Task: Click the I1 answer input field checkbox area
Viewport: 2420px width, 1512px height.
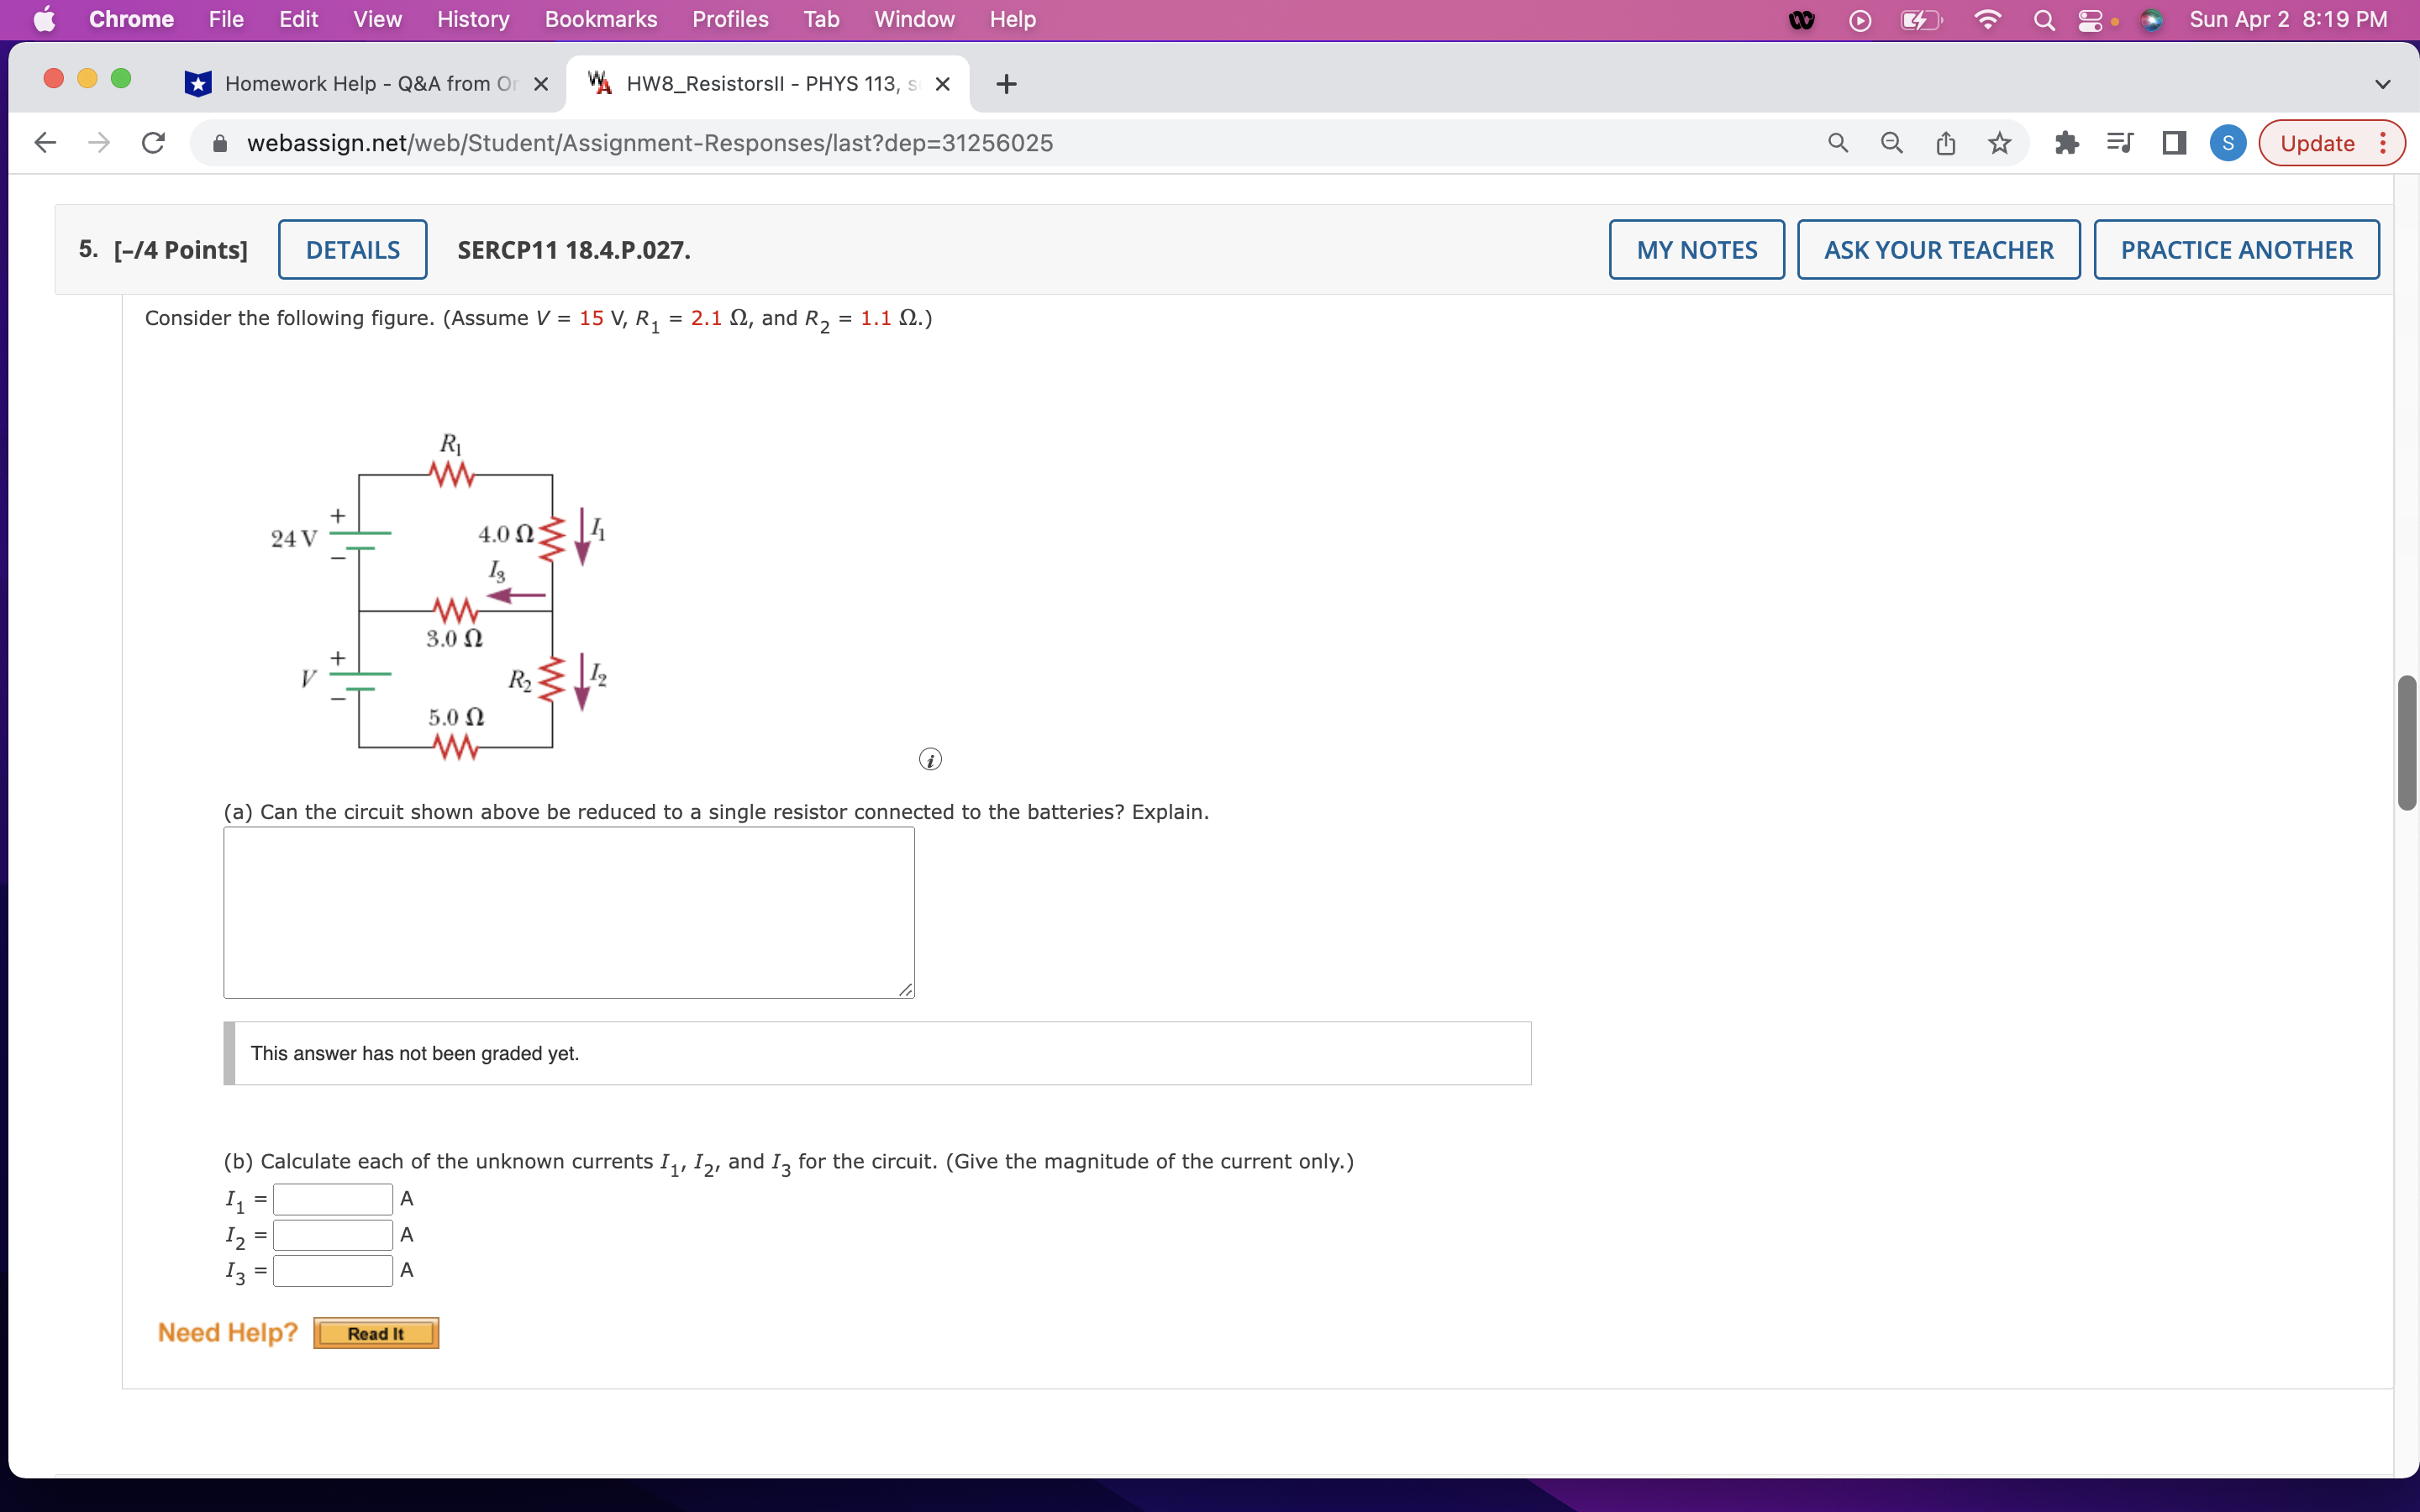Action: click(x=333, y=1198)
